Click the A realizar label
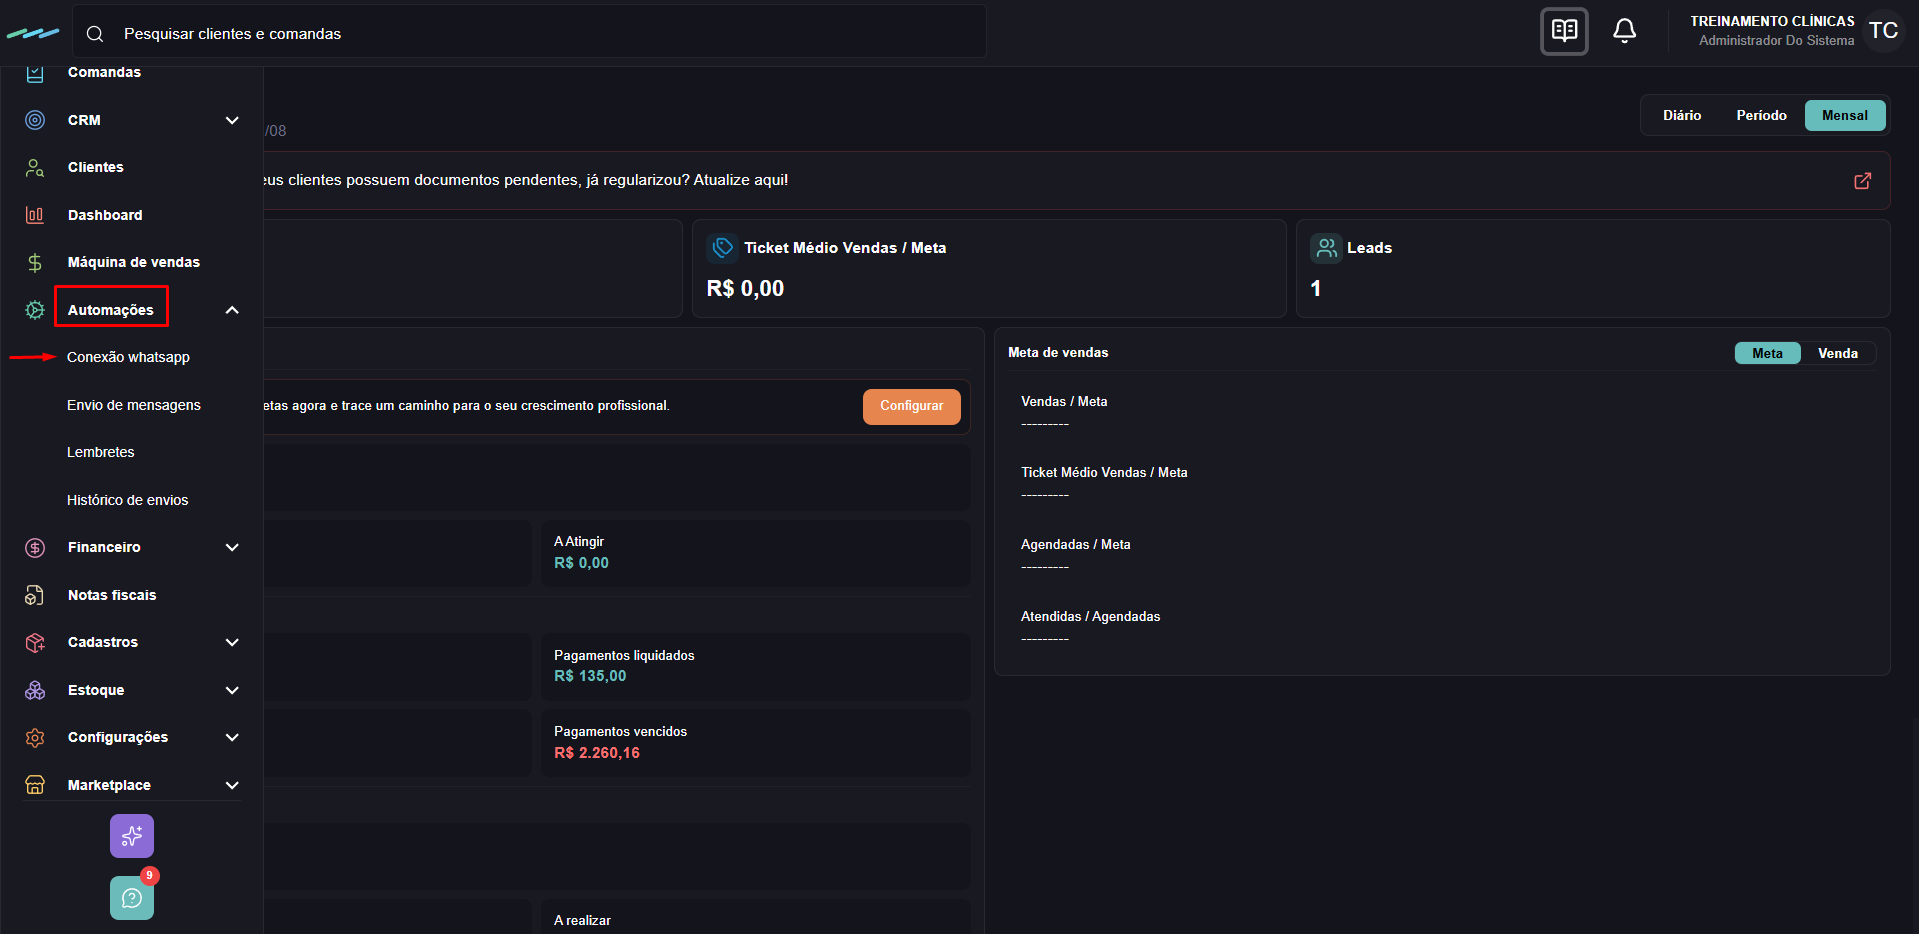The height and width of the screenshot is (934, 1919). (x=582, y=921)
